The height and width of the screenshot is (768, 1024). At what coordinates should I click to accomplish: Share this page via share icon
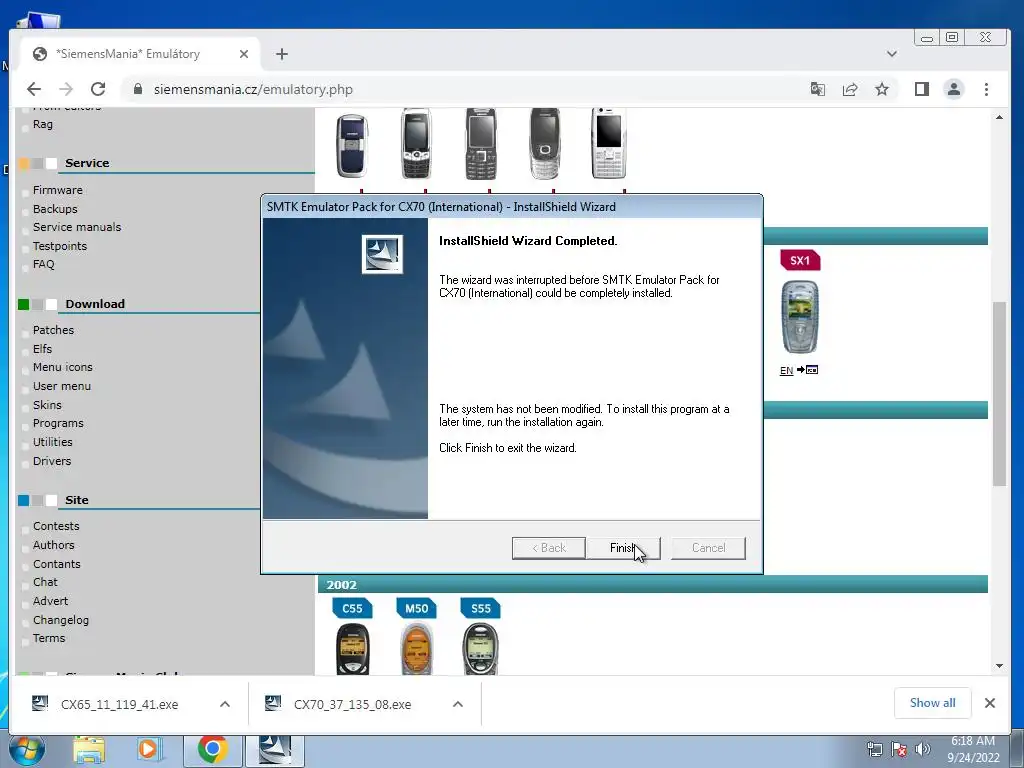tap(850, 89)
